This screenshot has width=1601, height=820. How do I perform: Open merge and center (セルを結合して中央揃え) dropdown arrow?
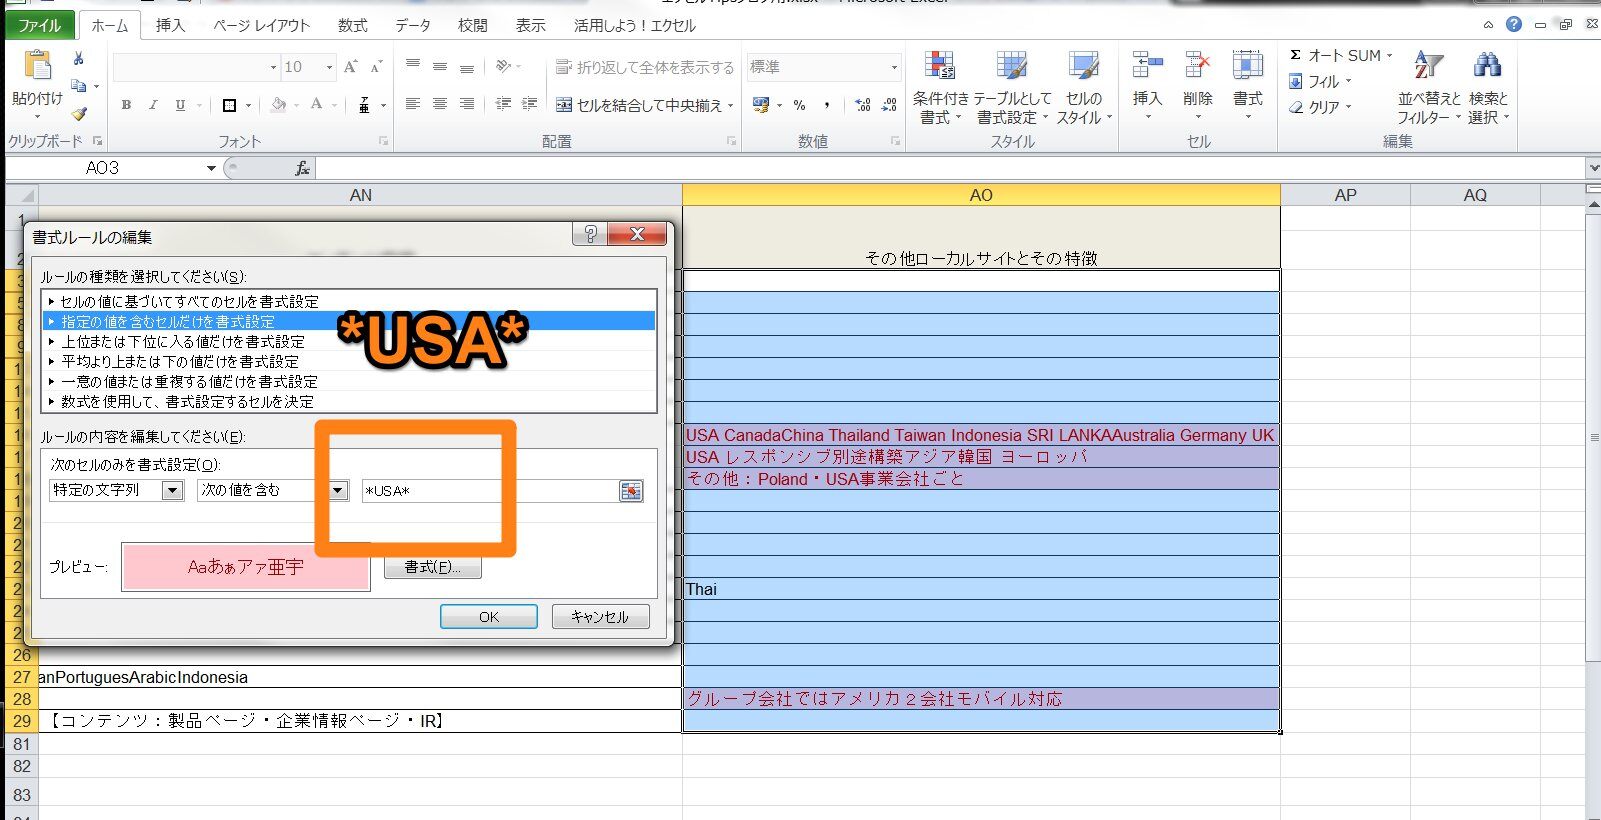pos(731,105)
